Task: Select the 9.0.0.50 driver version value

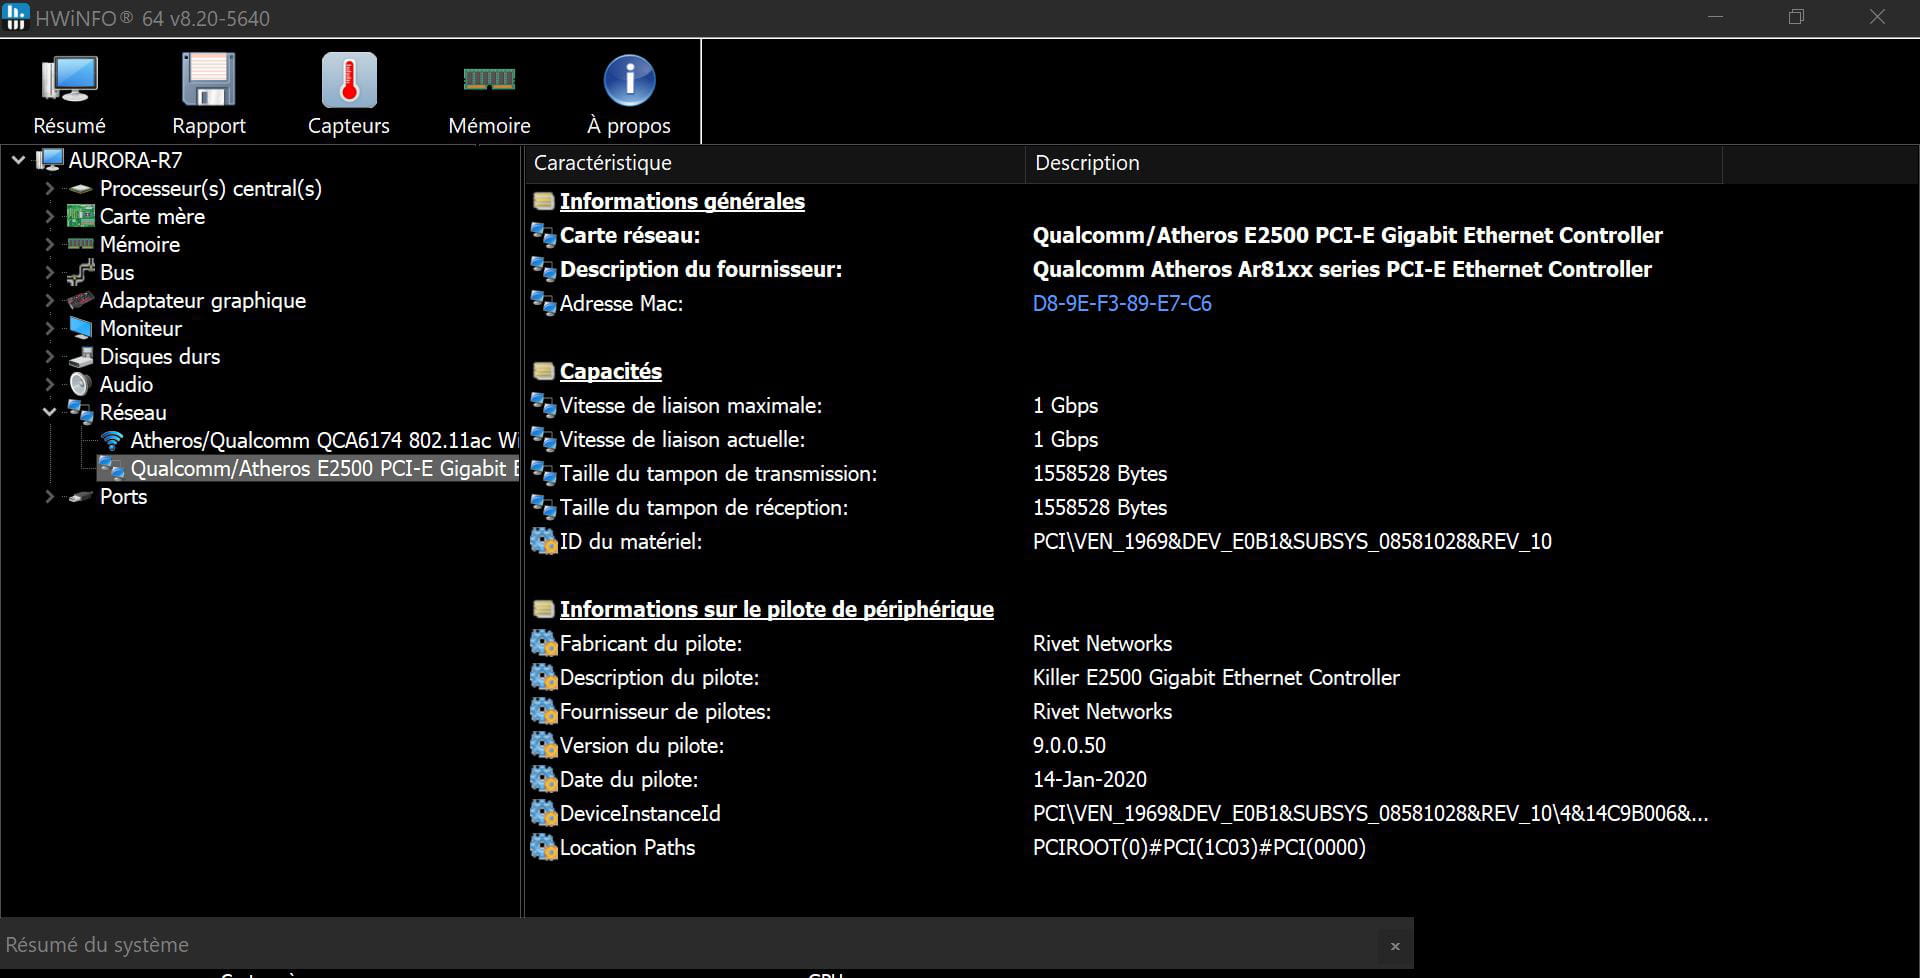Action: (x=1069, y=745)
